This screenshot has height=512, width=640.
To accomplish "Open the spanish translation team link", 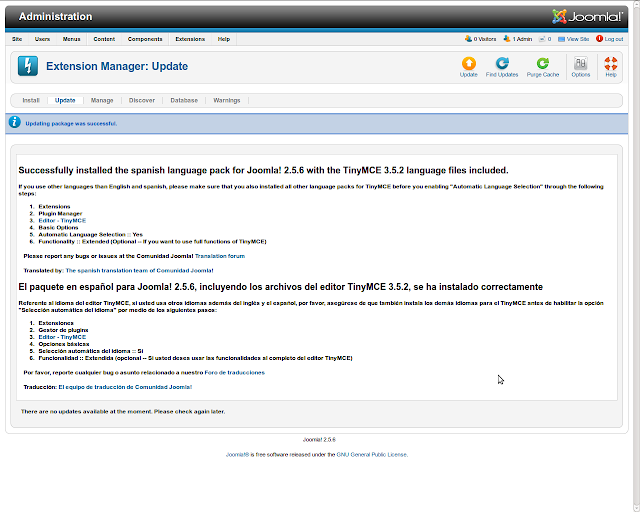I will 139,270.
